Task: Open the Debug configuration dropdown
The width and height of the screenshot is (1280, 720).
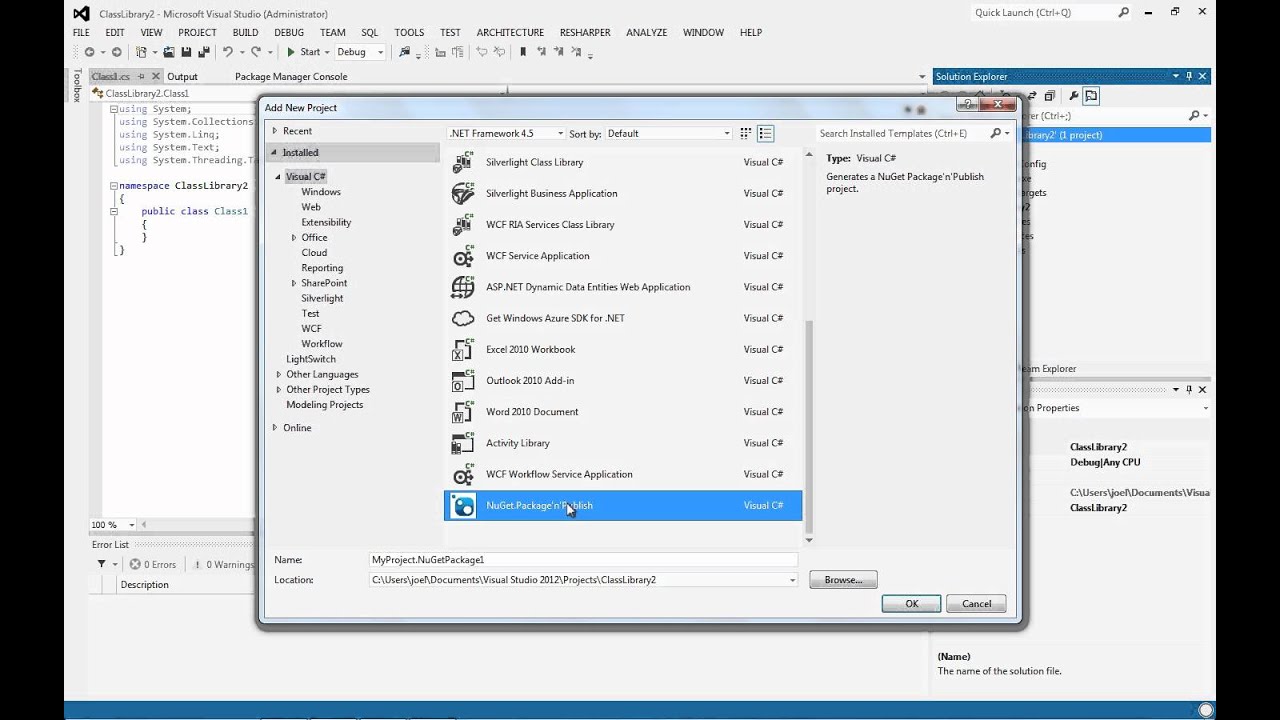Action: [x=360, y=52]
